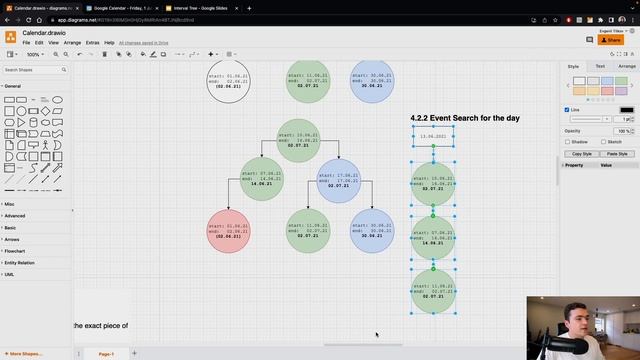Expand the UML shapes section
640x360 pixels.
[8, 275]
